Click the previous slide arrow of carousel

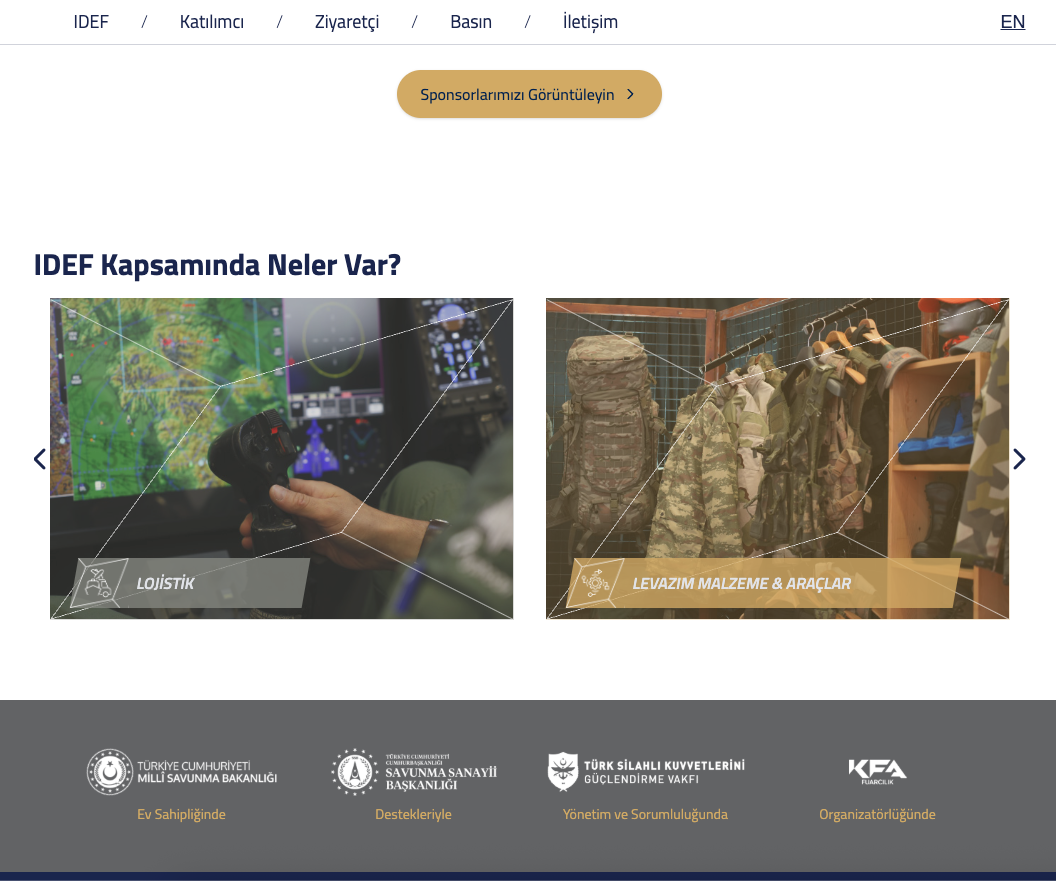coord(40,459)
